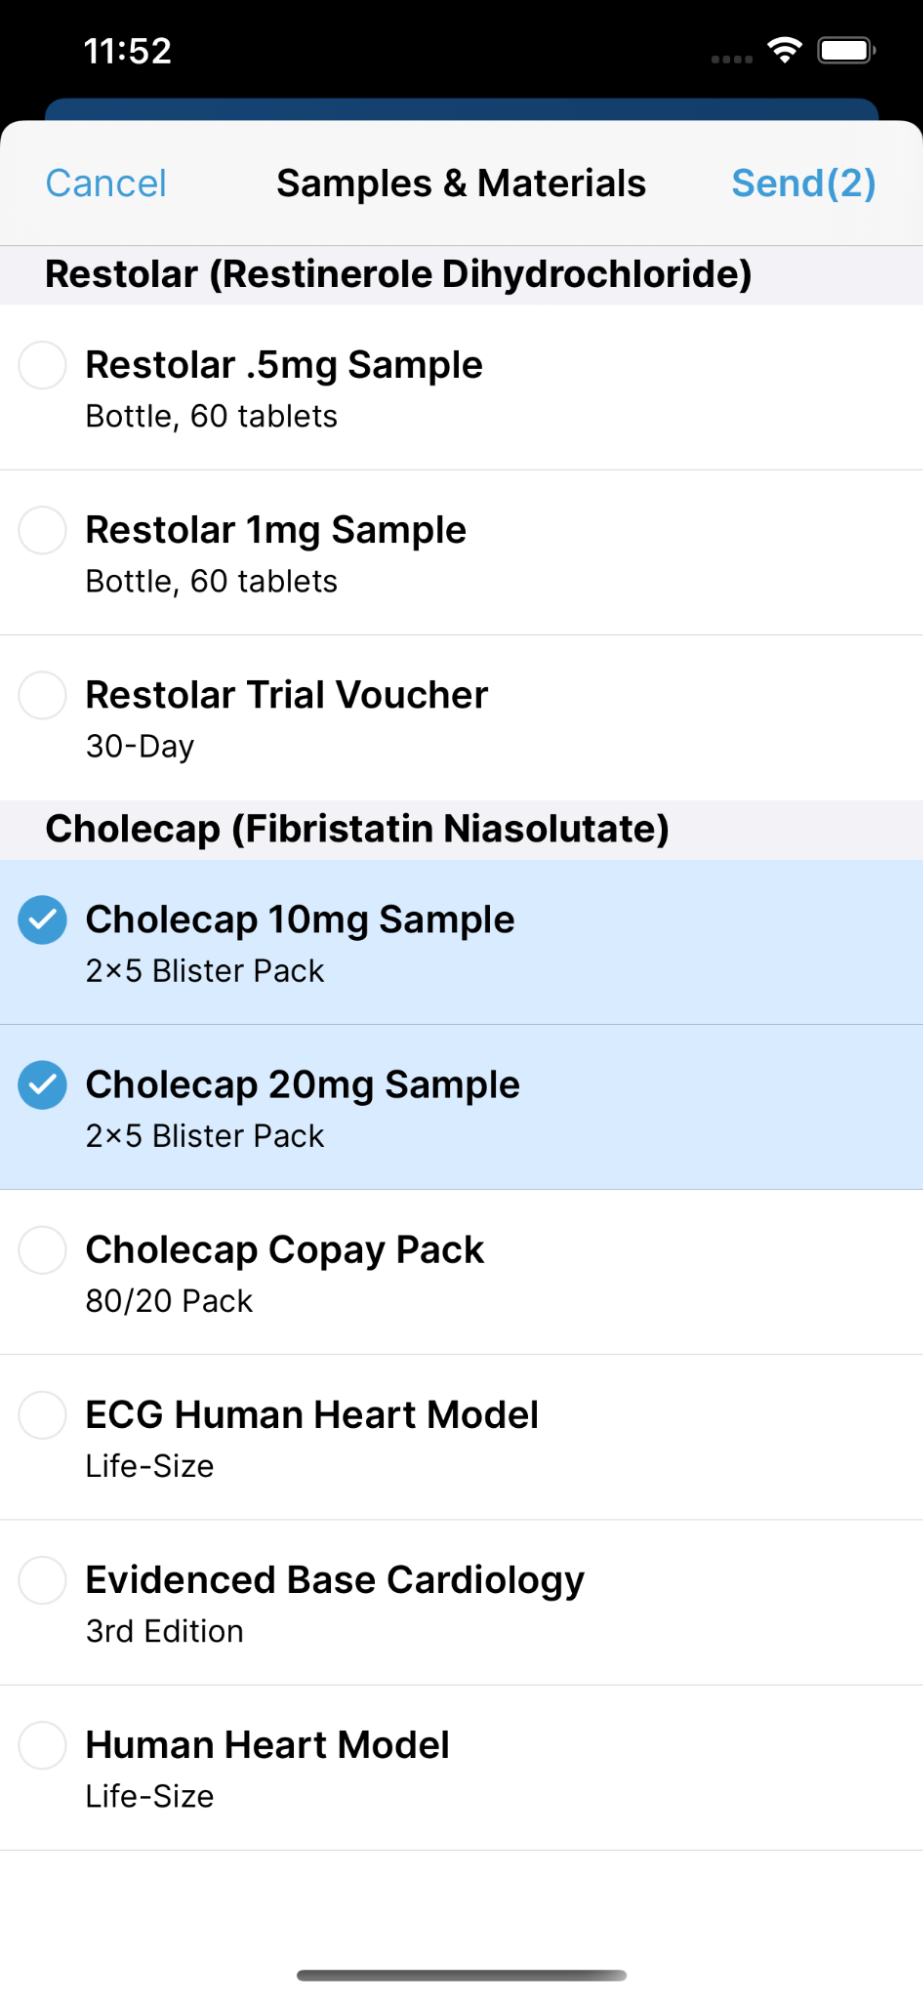Uncheck the Cholecap 20mg Sample checkmark

43,1085
